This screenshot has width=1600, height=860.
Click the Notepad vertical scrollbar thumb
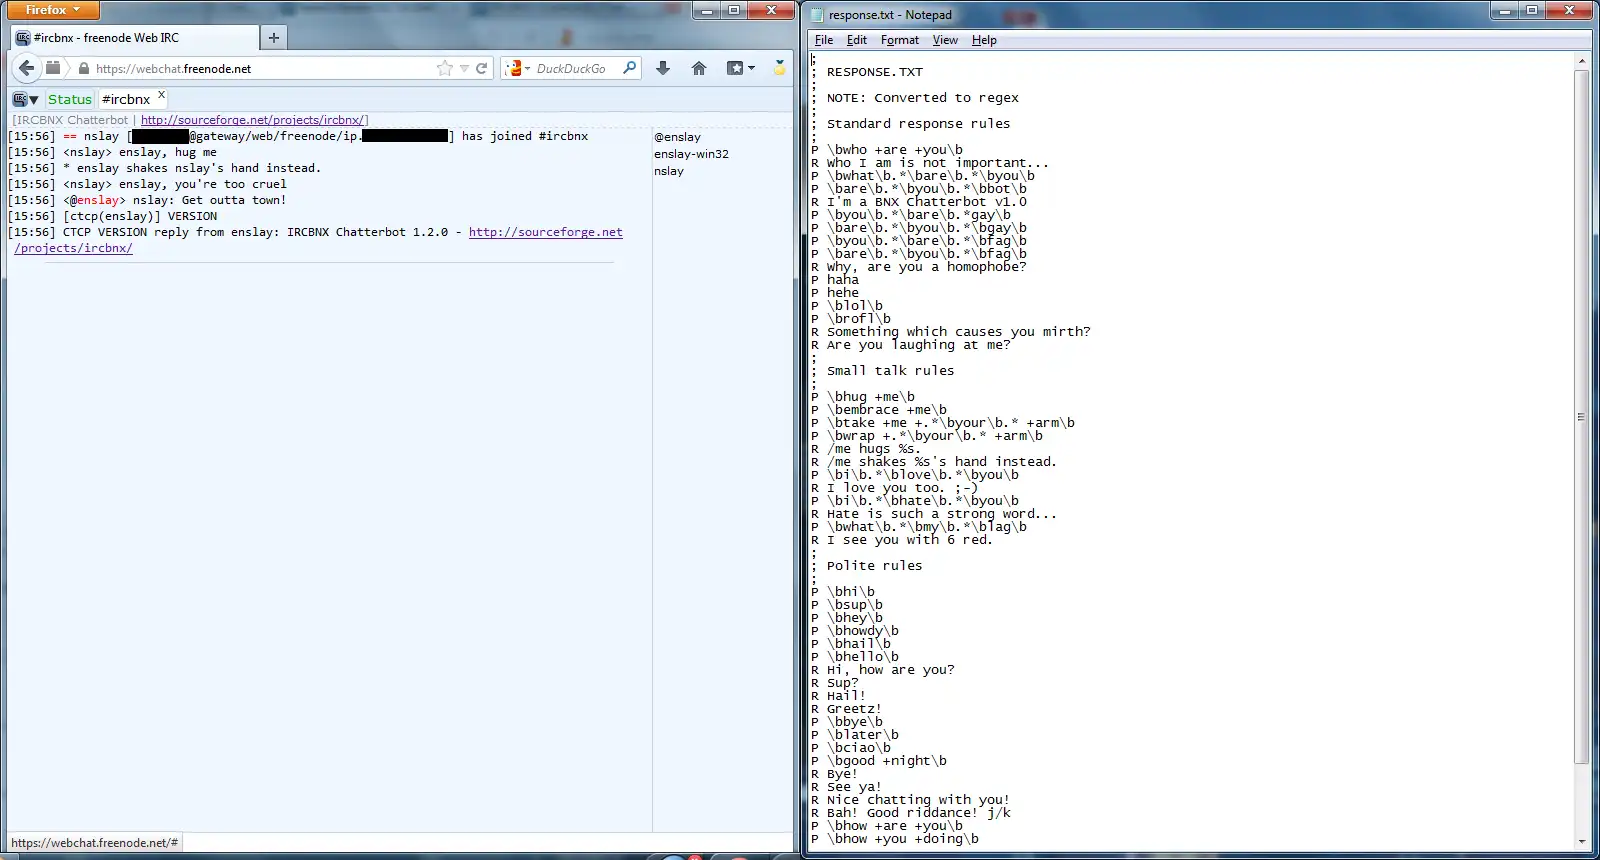pyautogui.click(x=1582, y=416)
